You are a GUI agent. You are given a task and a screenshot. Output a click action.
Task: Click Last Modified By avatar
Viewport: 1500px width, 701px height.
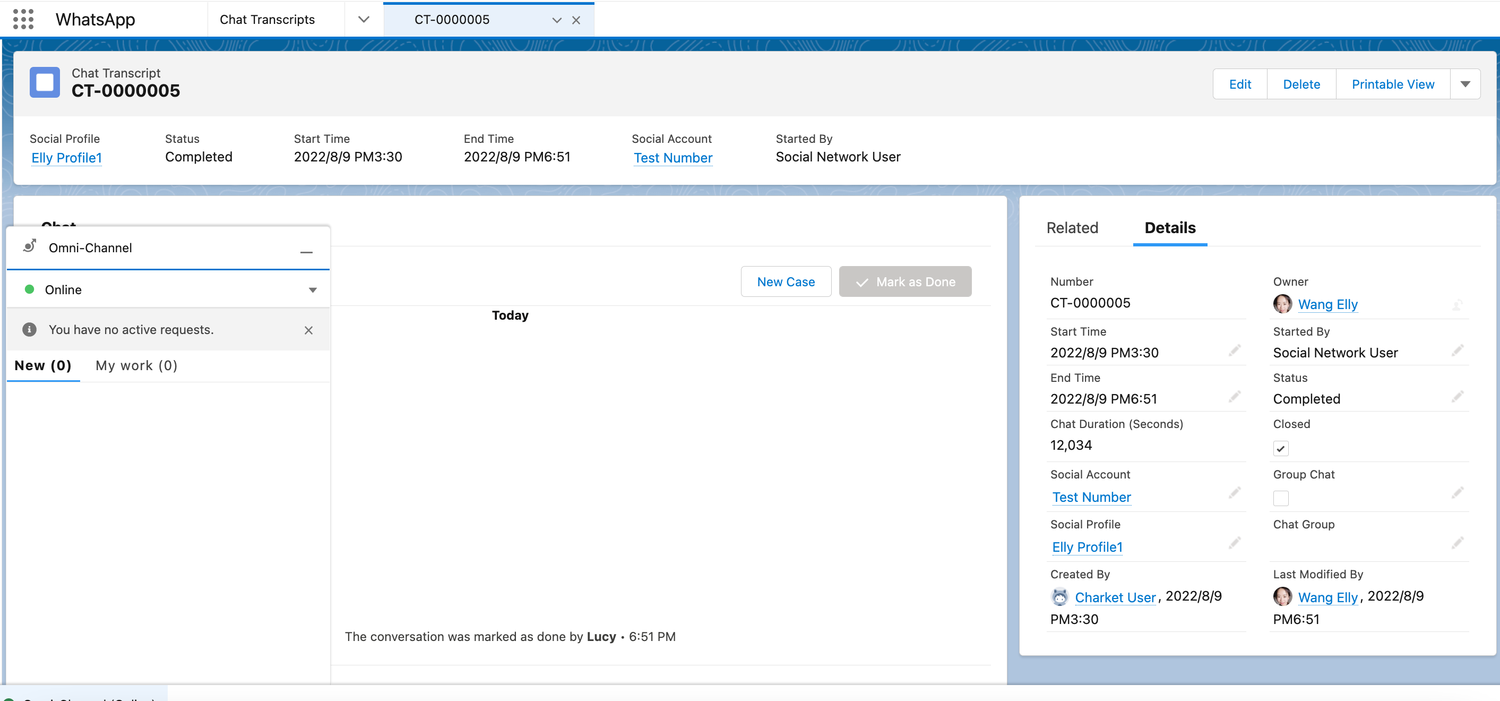point(1282,597)
